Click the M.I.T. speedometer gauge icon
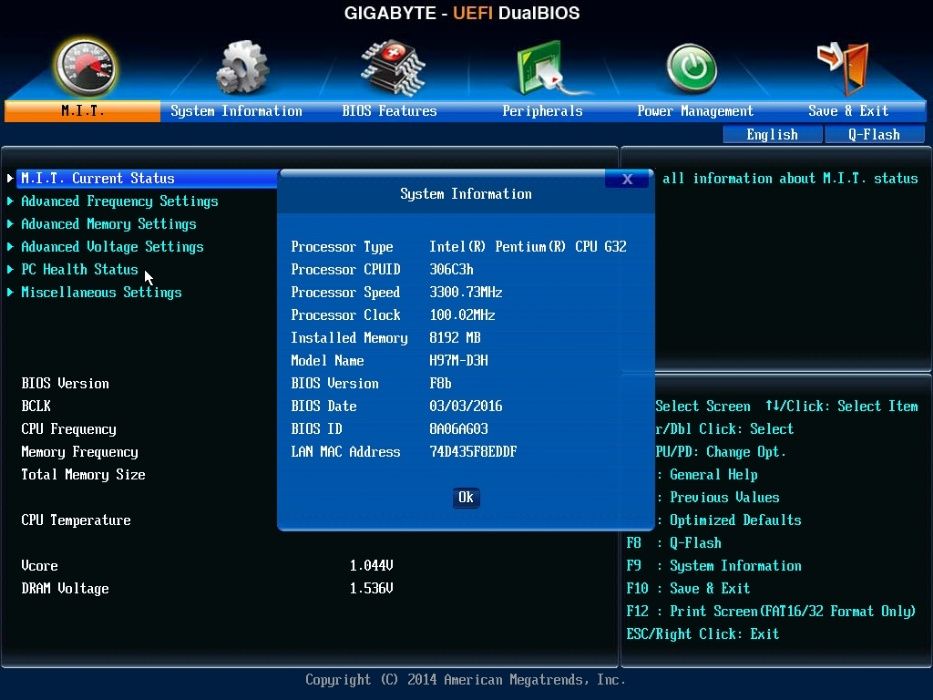 (87, 67)
